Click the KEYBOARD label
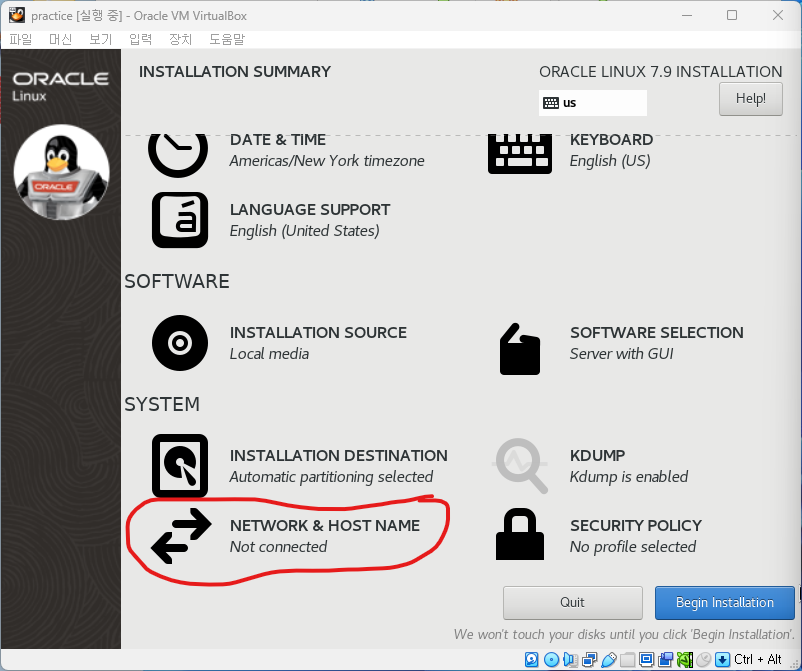This screenshot has width=802, height=671. 611,140
